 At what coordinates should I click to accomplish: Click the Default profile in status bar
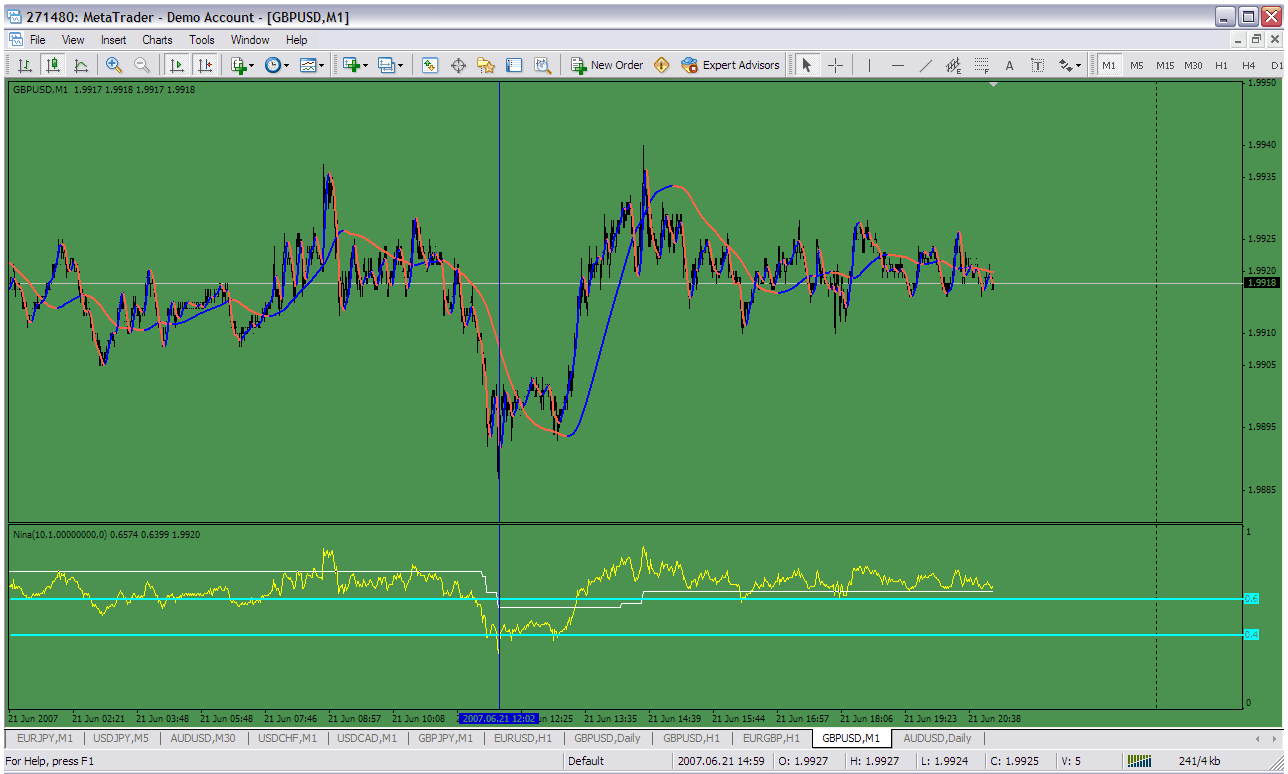click(x=586, y=761)
